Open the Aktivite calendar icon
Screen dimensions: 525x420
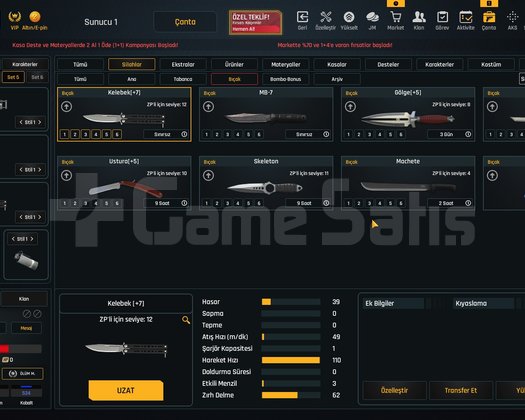466,17
